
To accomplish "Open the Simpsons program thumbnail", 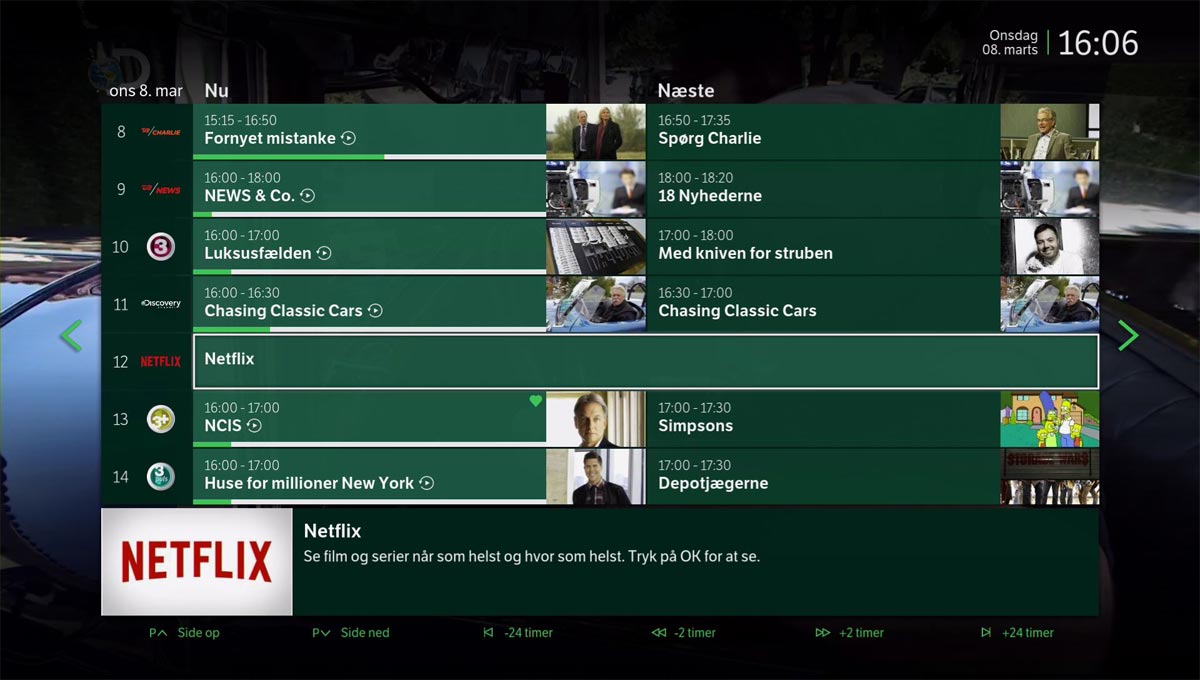I will coord(1049,419).
